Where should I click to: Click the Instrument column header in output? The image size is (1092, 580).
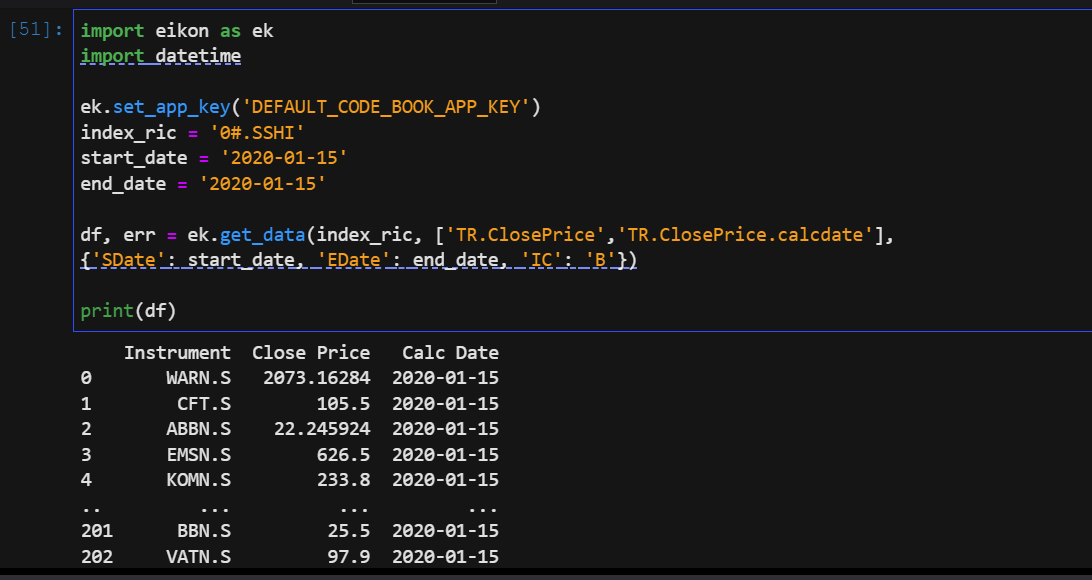coord(177,353)
